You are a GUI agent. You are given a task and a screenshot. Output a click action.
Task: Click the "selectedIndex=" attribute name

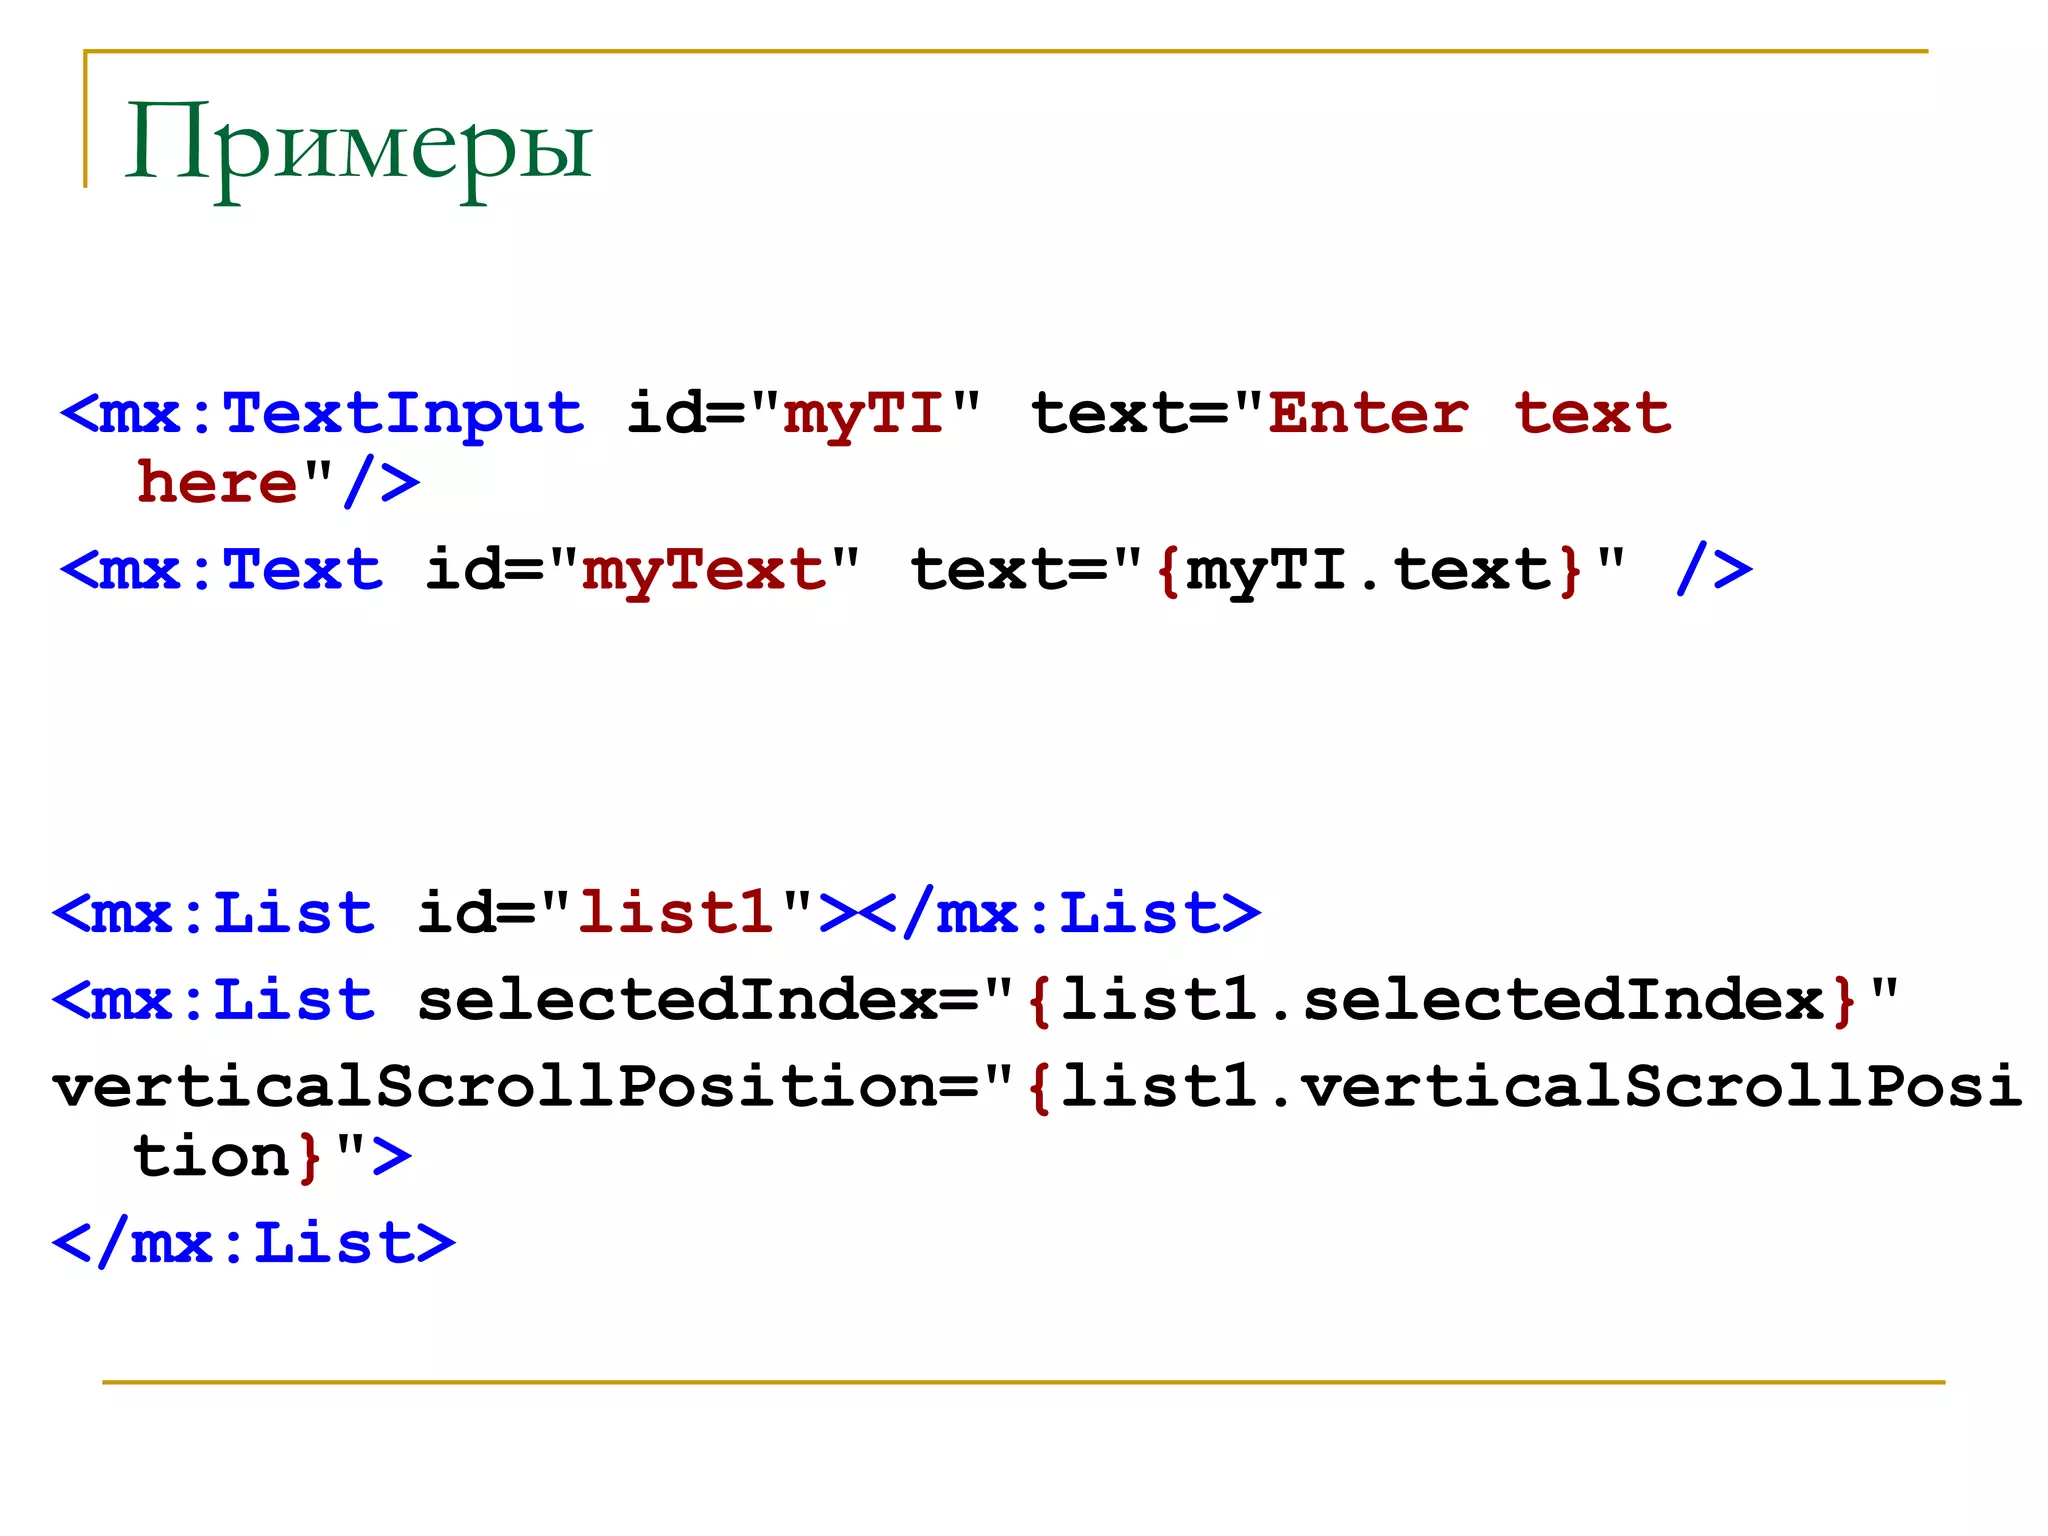click(x=698, y=999)
